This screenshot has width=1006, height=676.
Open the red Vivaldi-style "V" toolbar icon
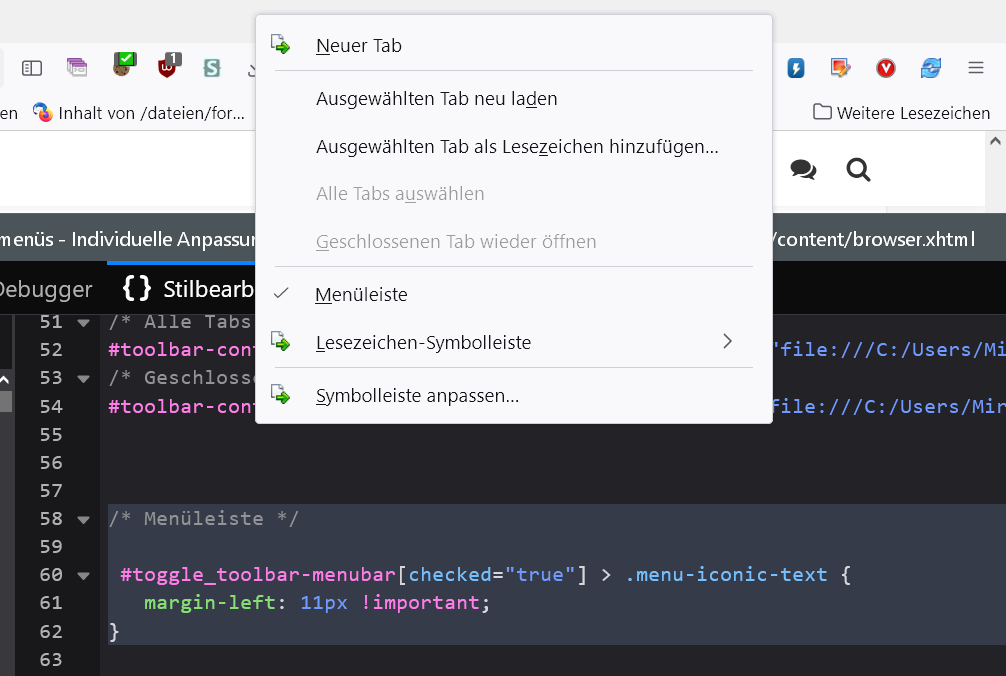885,68
